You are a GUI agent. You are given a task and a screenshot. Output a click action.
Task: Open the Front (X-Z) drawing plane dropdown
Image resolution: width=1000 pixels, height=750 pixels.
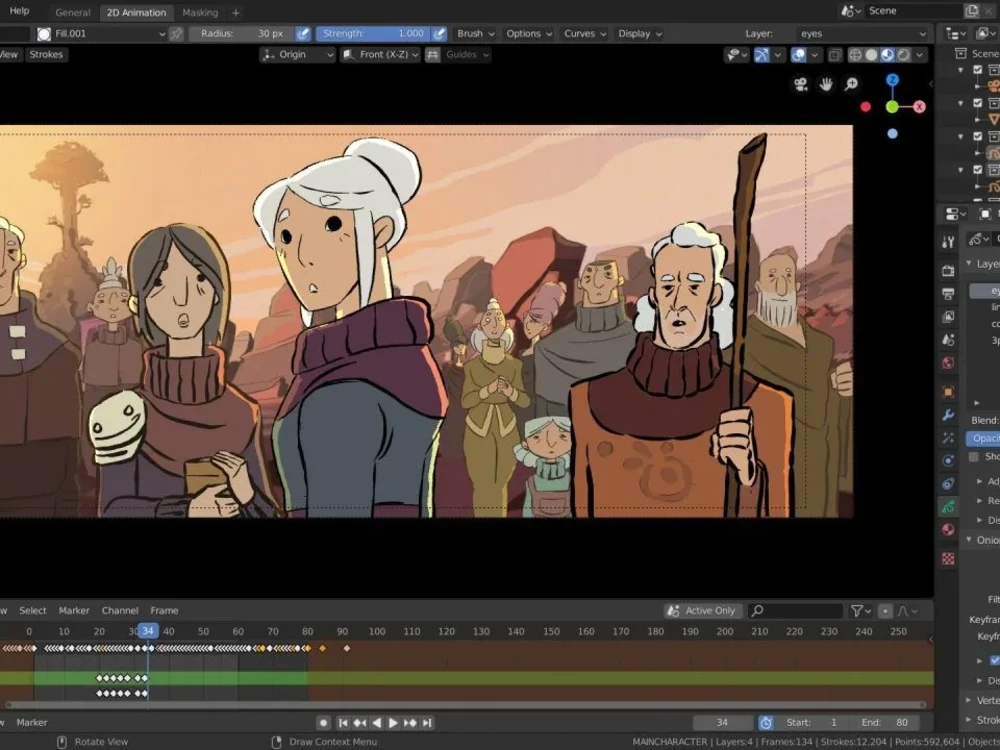[x=380, y=55]
